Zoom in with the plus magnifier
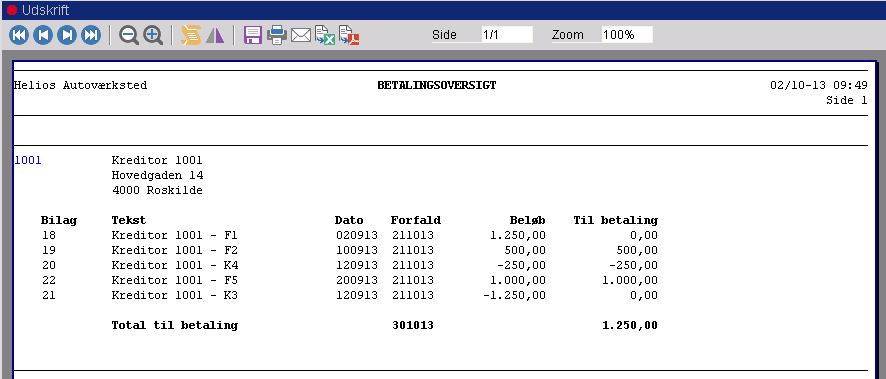 click(x=153, y=35)
